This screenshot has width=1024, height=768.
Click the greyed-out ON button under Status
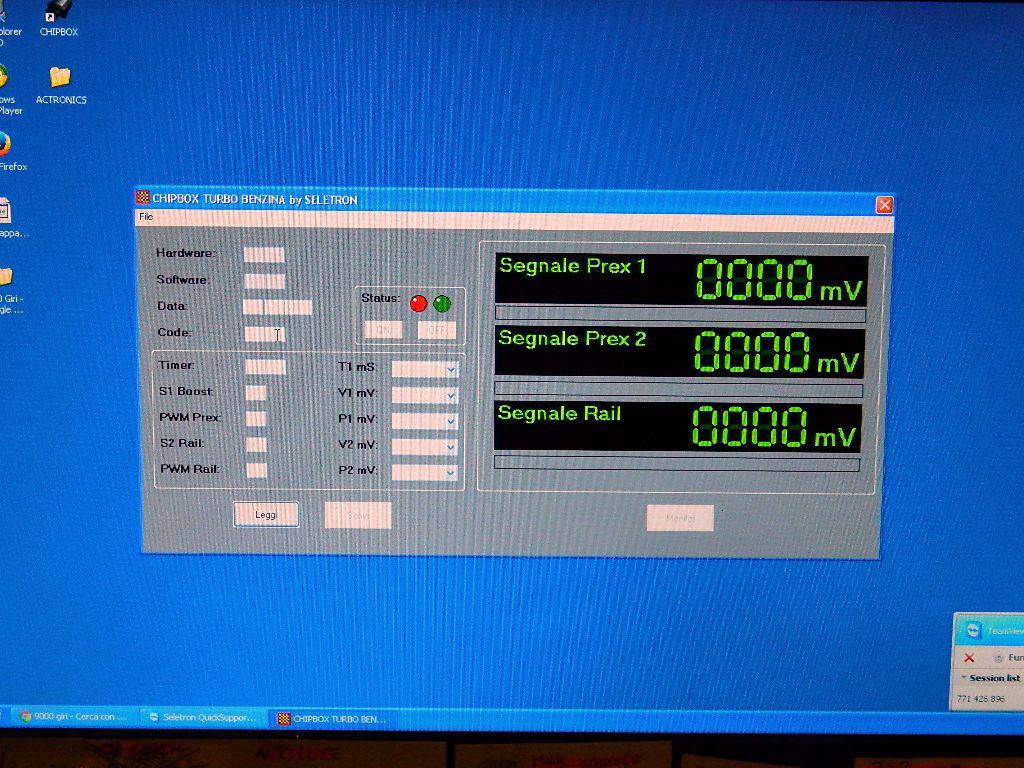tap(383, 329)
